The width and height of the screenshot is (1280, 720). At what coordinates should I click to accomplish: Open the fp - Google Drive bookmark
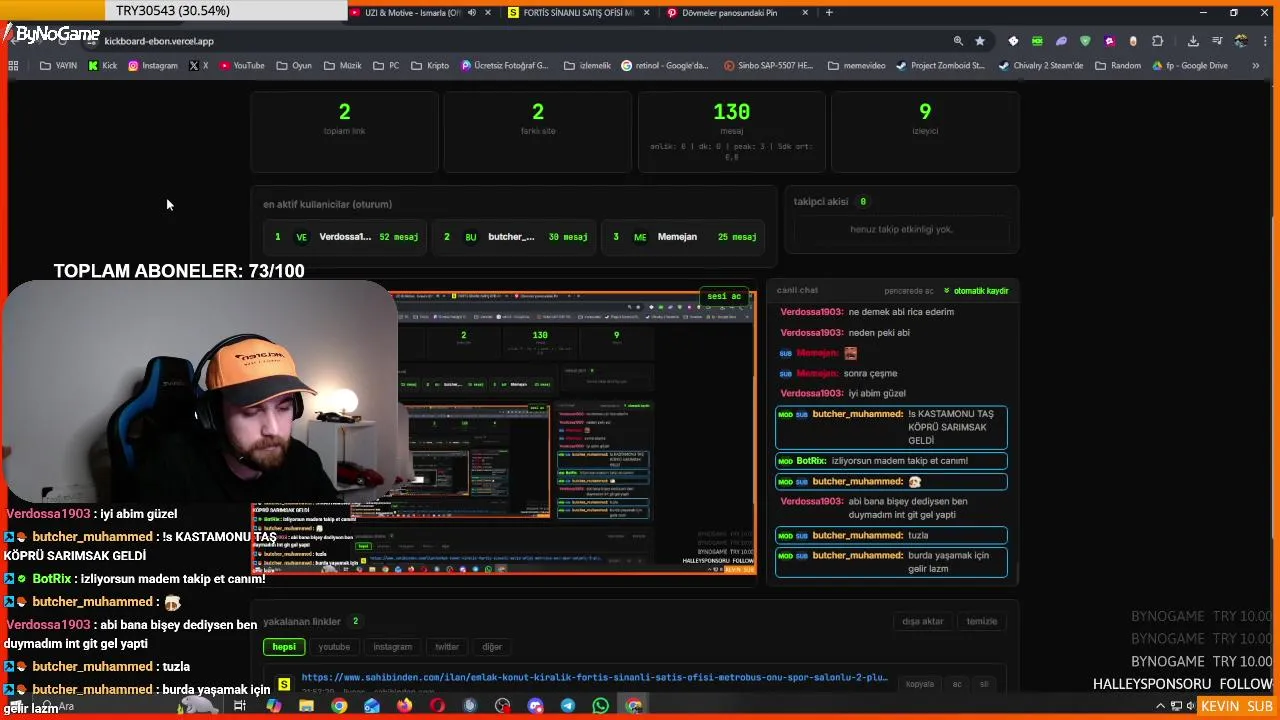point(1189,66)
